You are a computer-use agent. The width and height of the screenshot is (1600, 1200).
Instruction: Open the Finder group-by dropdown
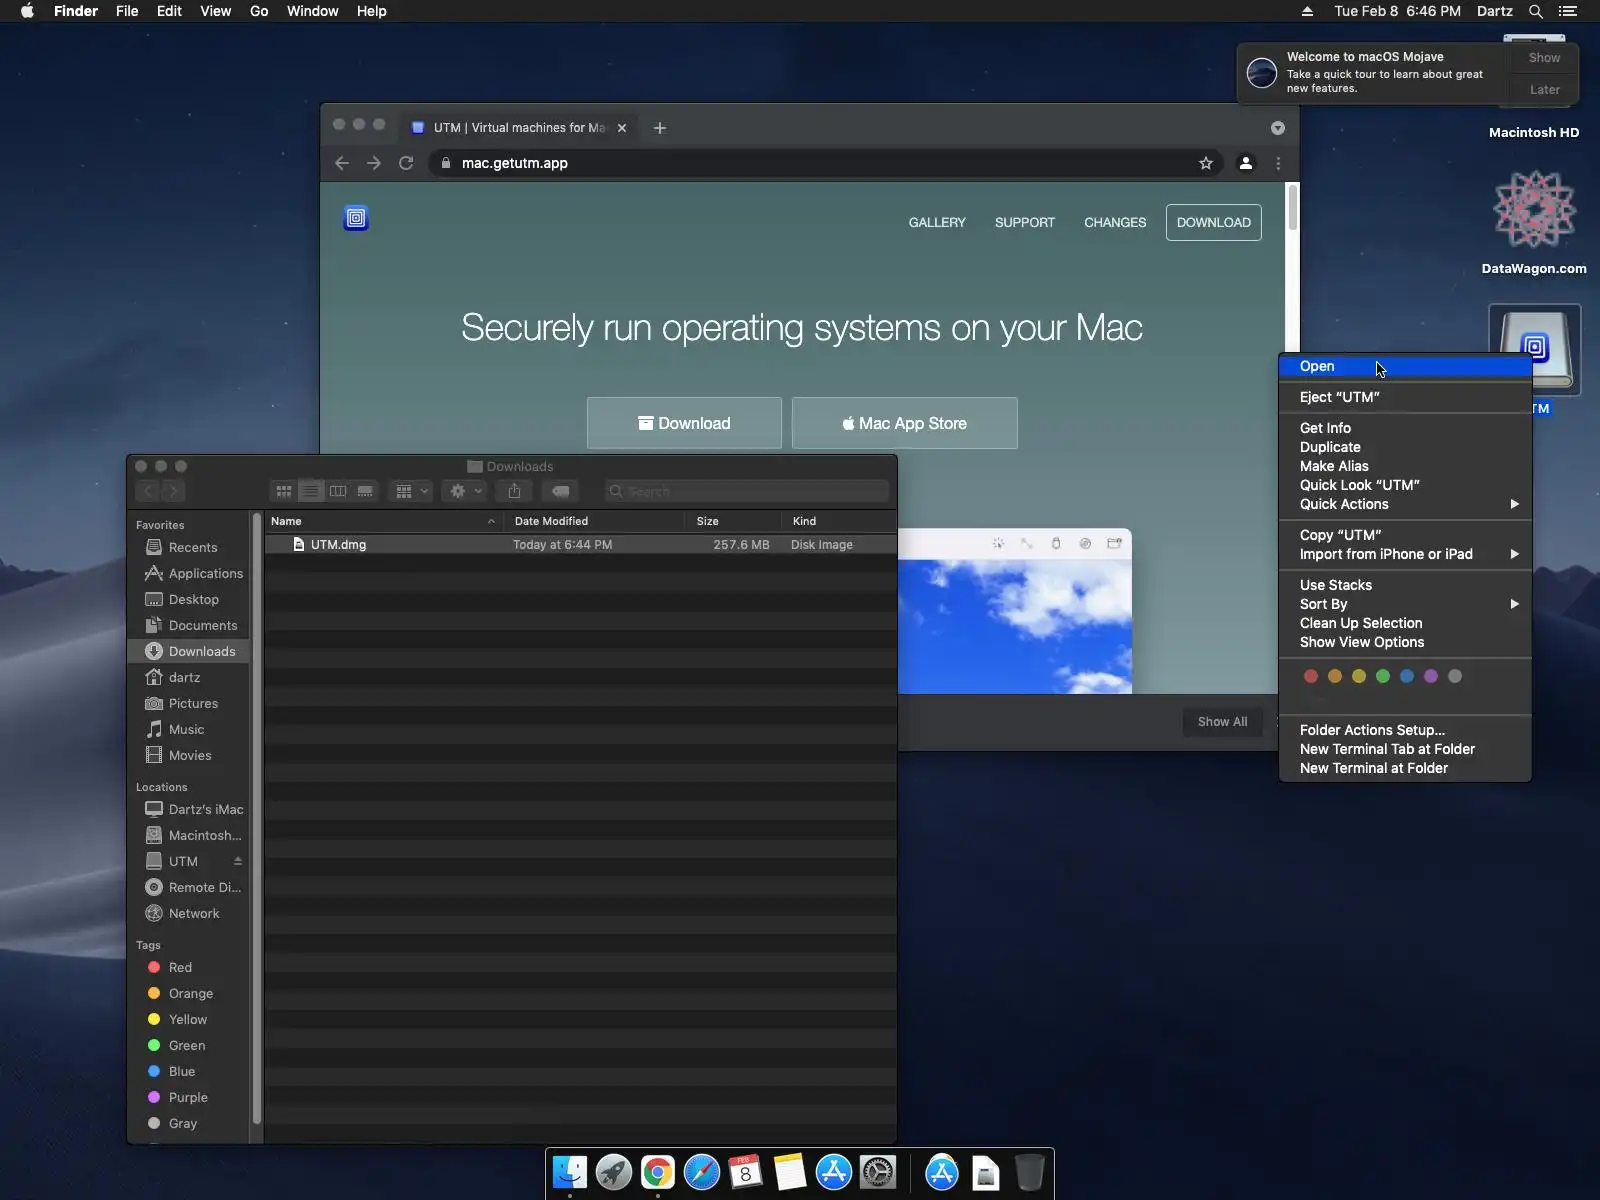[x=411, y=491]
